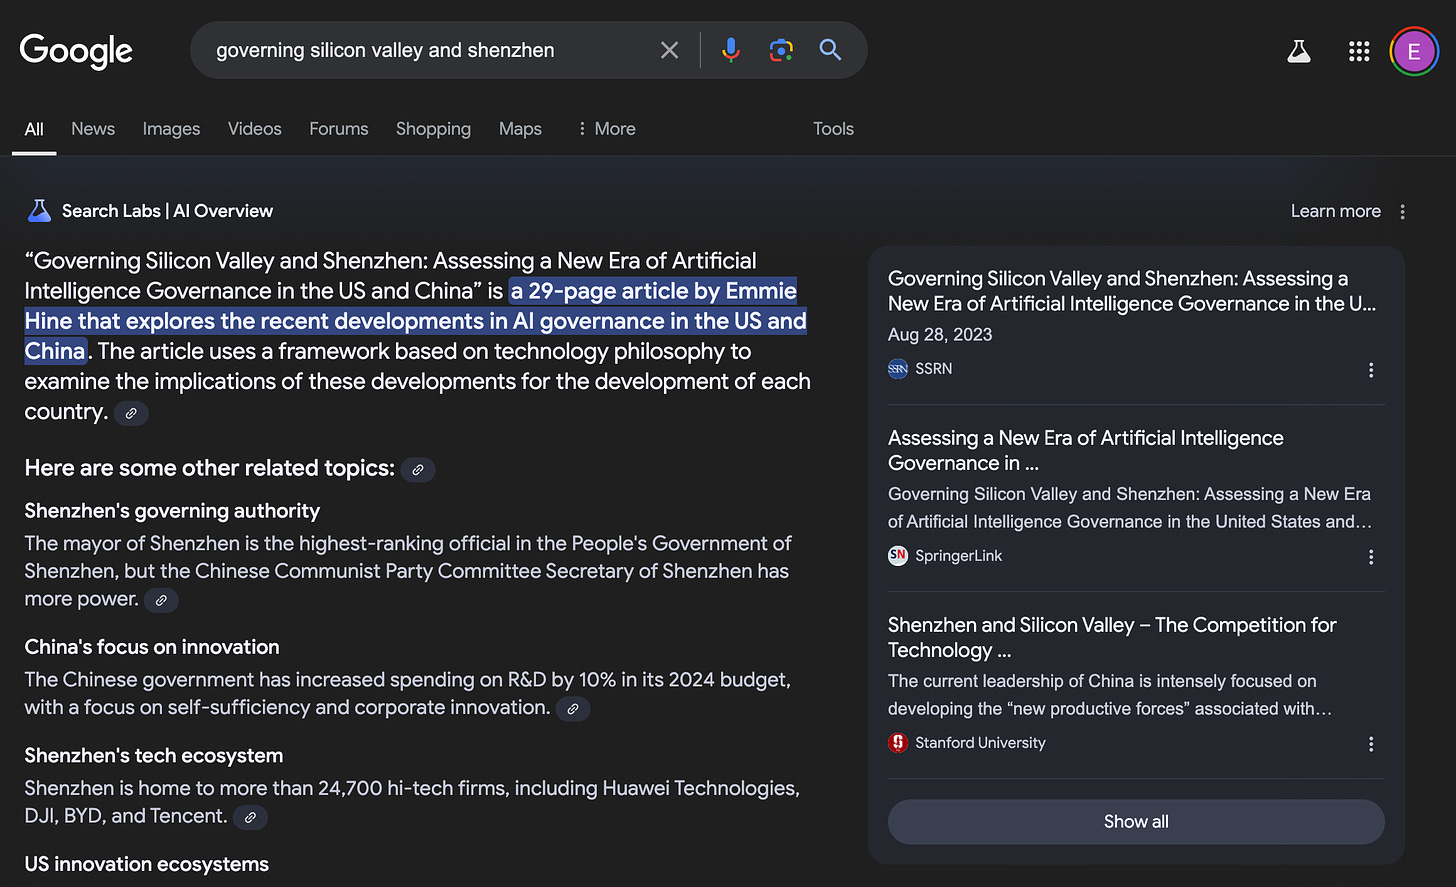The image size is (1456, 887).
Task: Open the account profile avatar 'E'
Action: [x=1414, y=51]
